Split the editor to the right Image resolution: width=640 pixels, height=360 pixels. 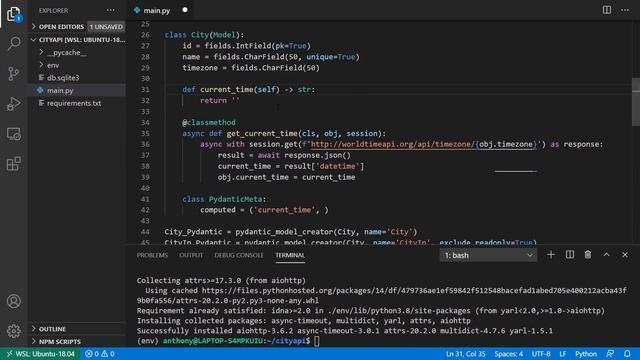[607, 10]
